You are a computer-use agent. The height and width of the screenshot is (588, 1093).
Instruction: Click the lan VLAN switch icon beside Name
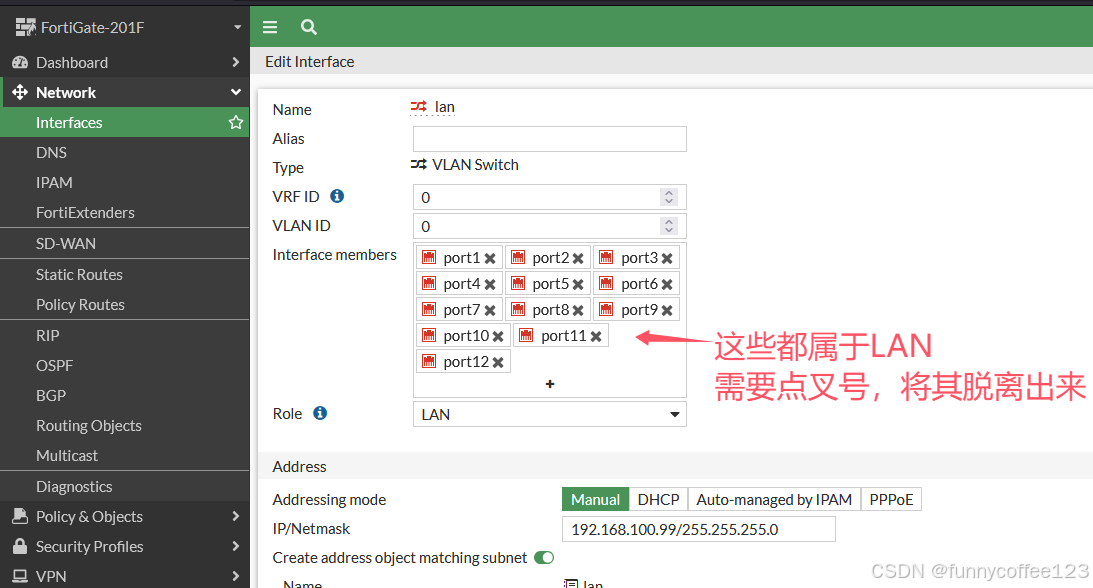point(418,107)
